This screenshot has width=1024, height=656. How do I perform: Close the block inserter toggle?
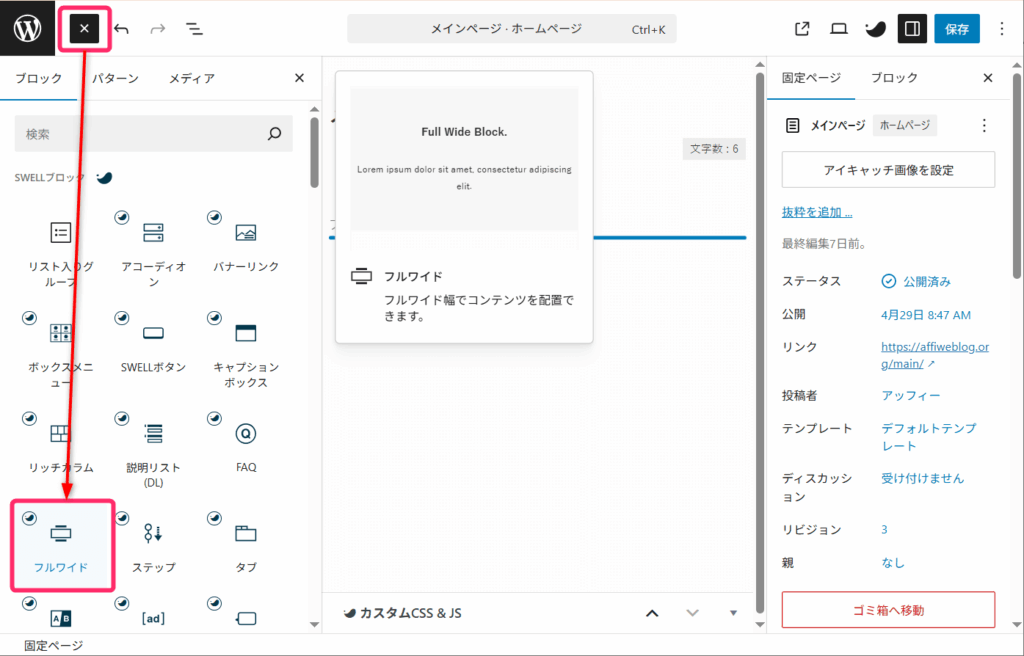pos(84,29)
